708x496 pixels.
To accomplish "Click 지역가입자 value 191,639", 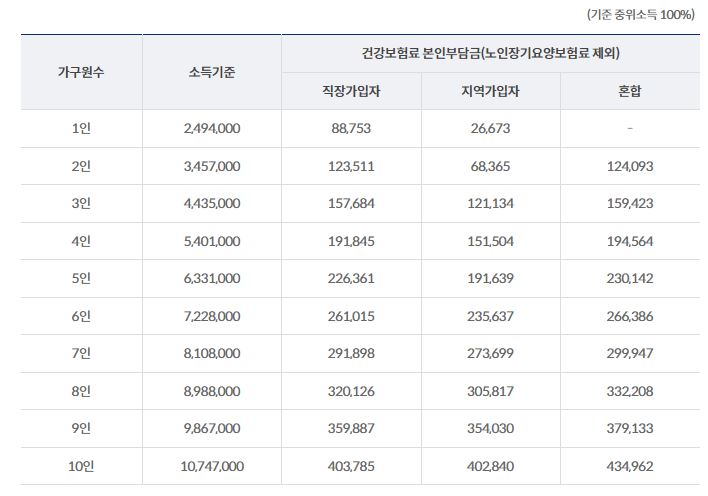I will 490,278.
